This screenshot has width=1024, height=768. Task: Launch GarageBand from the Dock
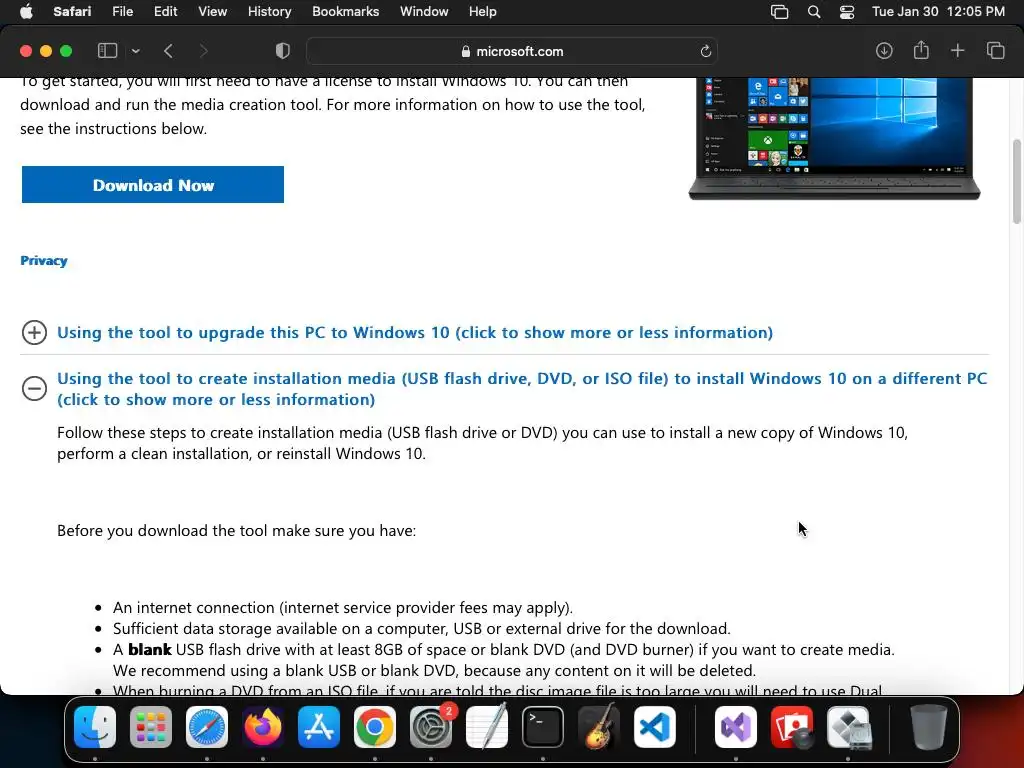click(x=599, y=727)
